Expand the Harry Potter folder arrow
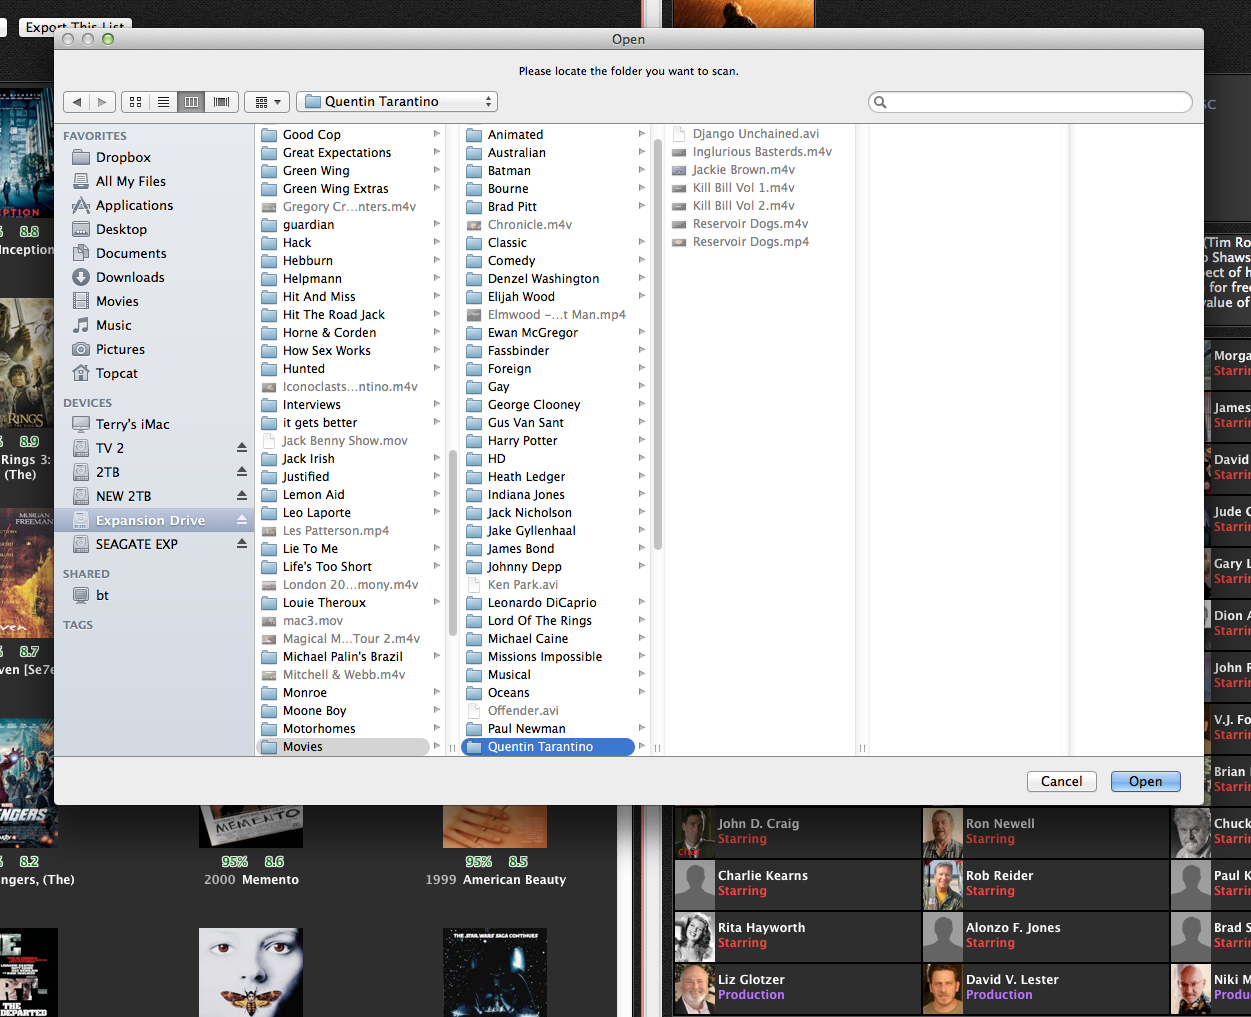 [642, 440]
